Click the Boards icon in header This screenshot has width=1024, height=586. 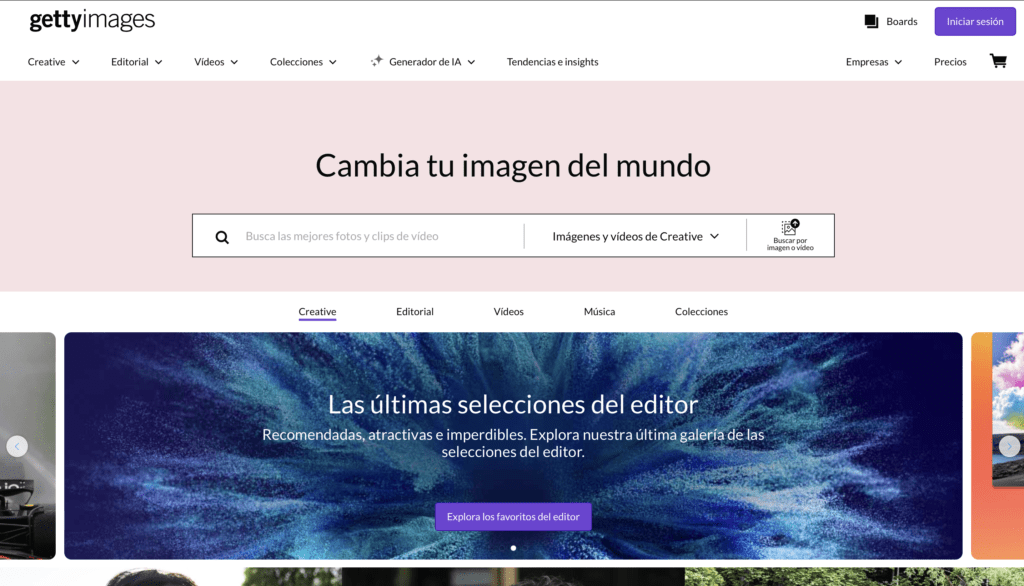[x=871, y=21]
